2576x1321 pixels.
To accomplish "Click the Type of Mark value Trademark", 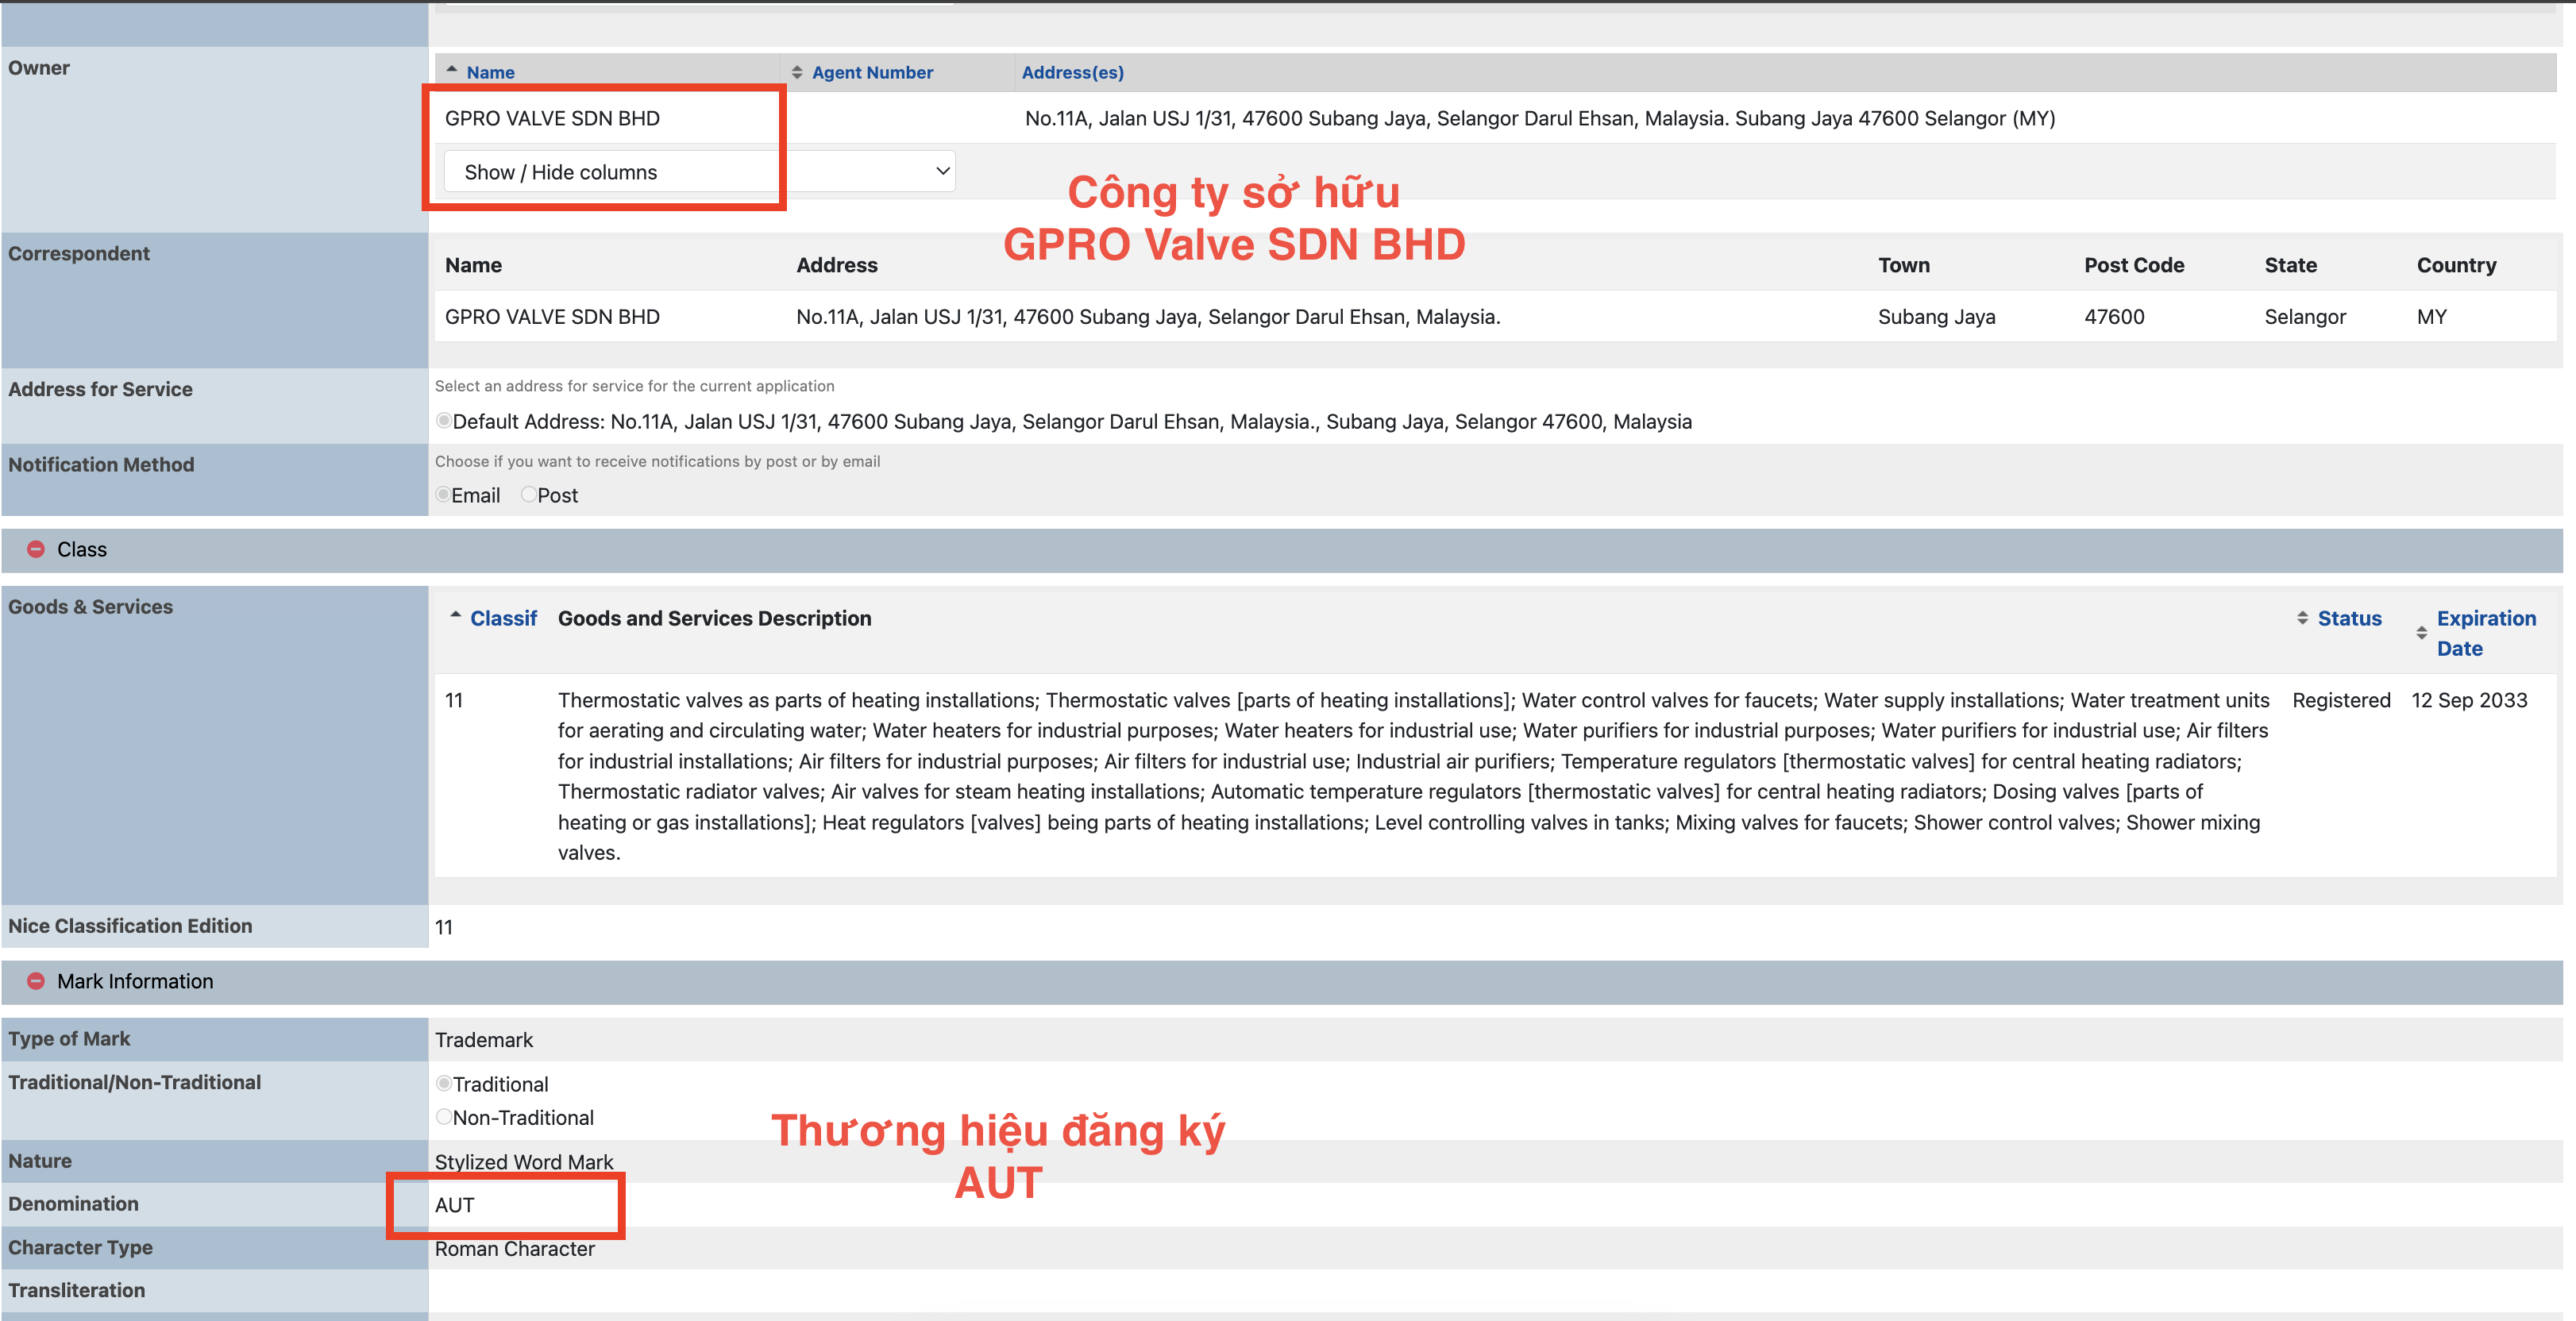I will 484,1040.
